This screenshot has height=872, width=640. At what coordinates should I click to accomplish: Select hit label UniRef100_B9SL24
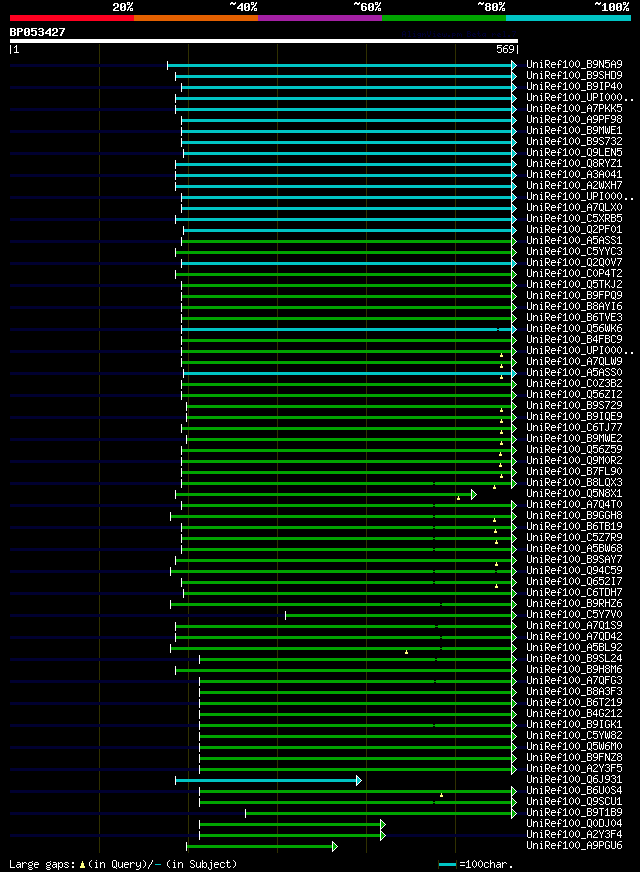point(574,658)
